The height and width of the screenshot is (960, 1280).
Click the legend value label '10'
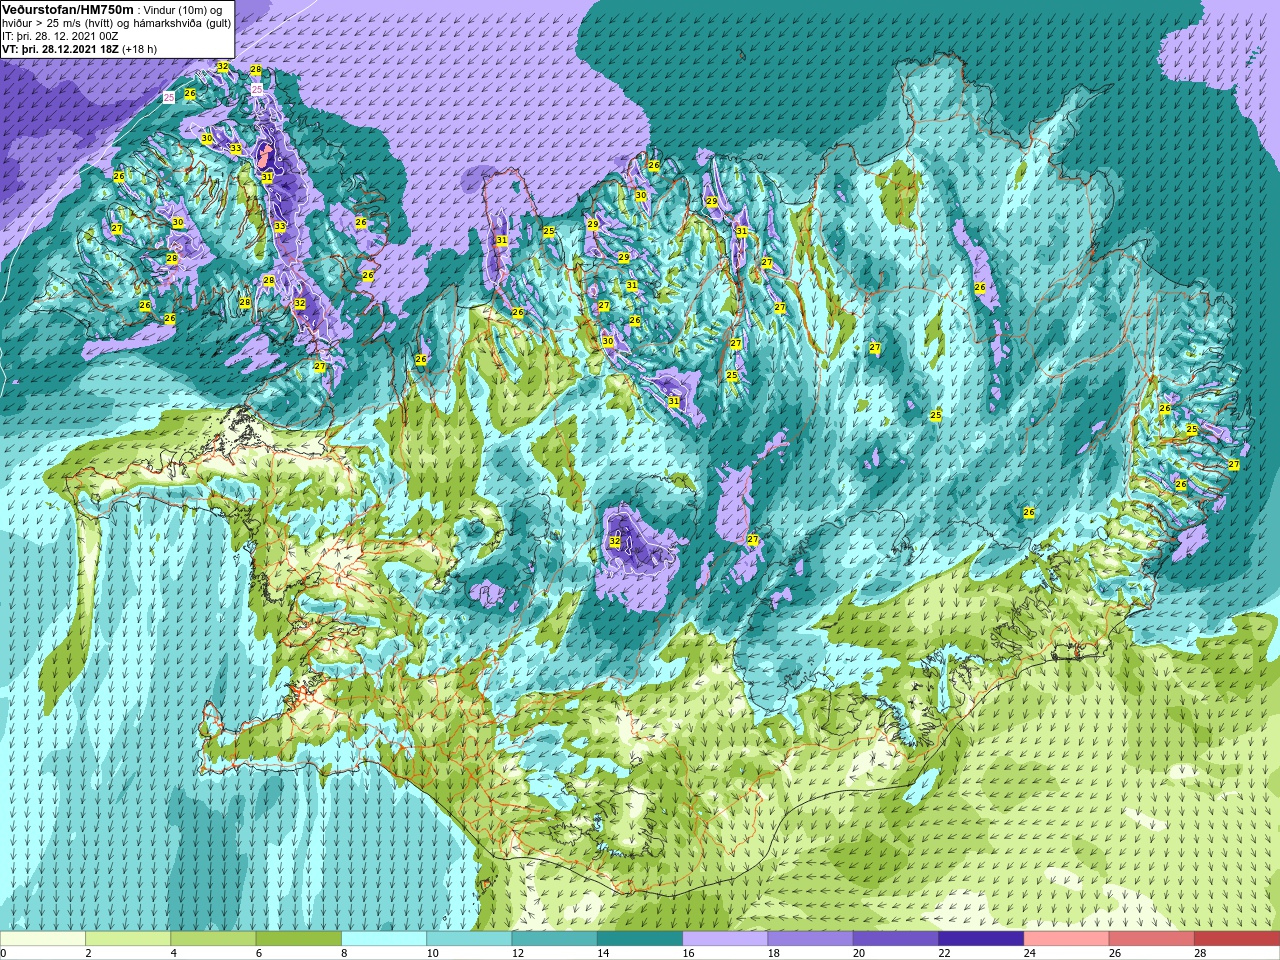(432, 953)
